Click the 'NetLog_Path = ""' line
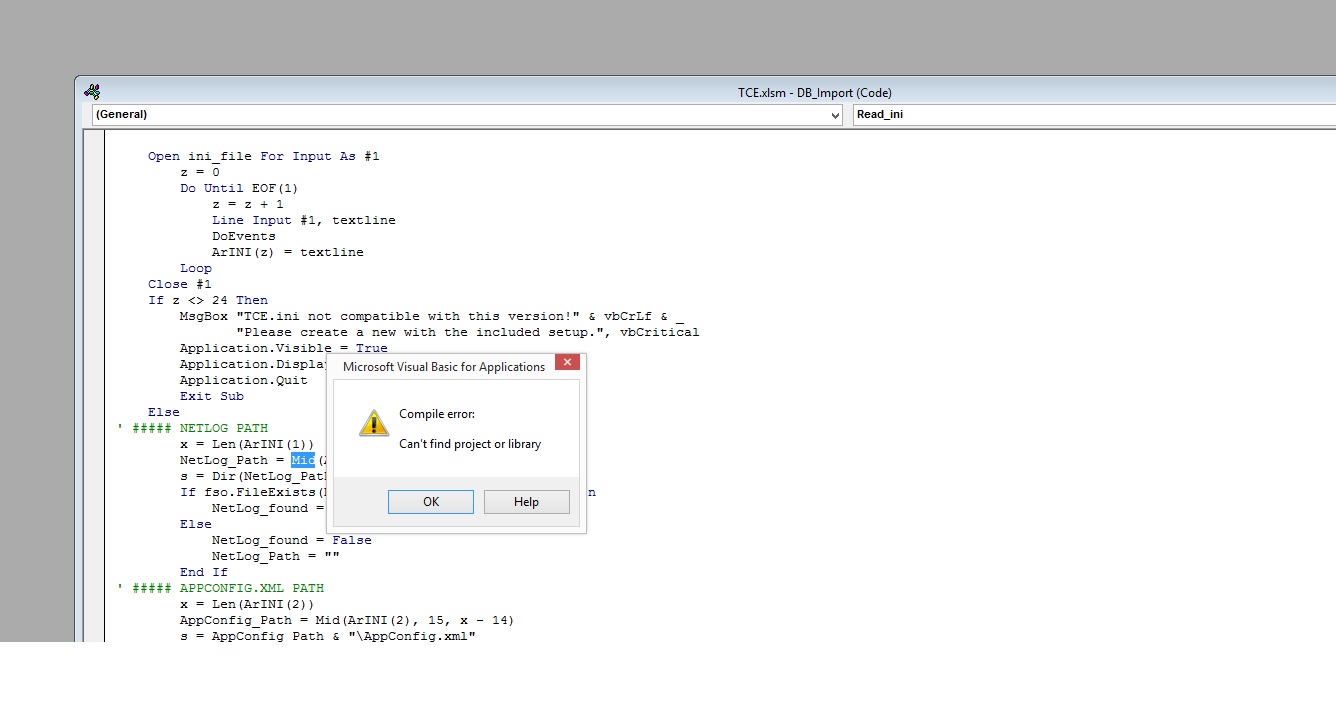The image size is (1336, 720). (276, 556)
